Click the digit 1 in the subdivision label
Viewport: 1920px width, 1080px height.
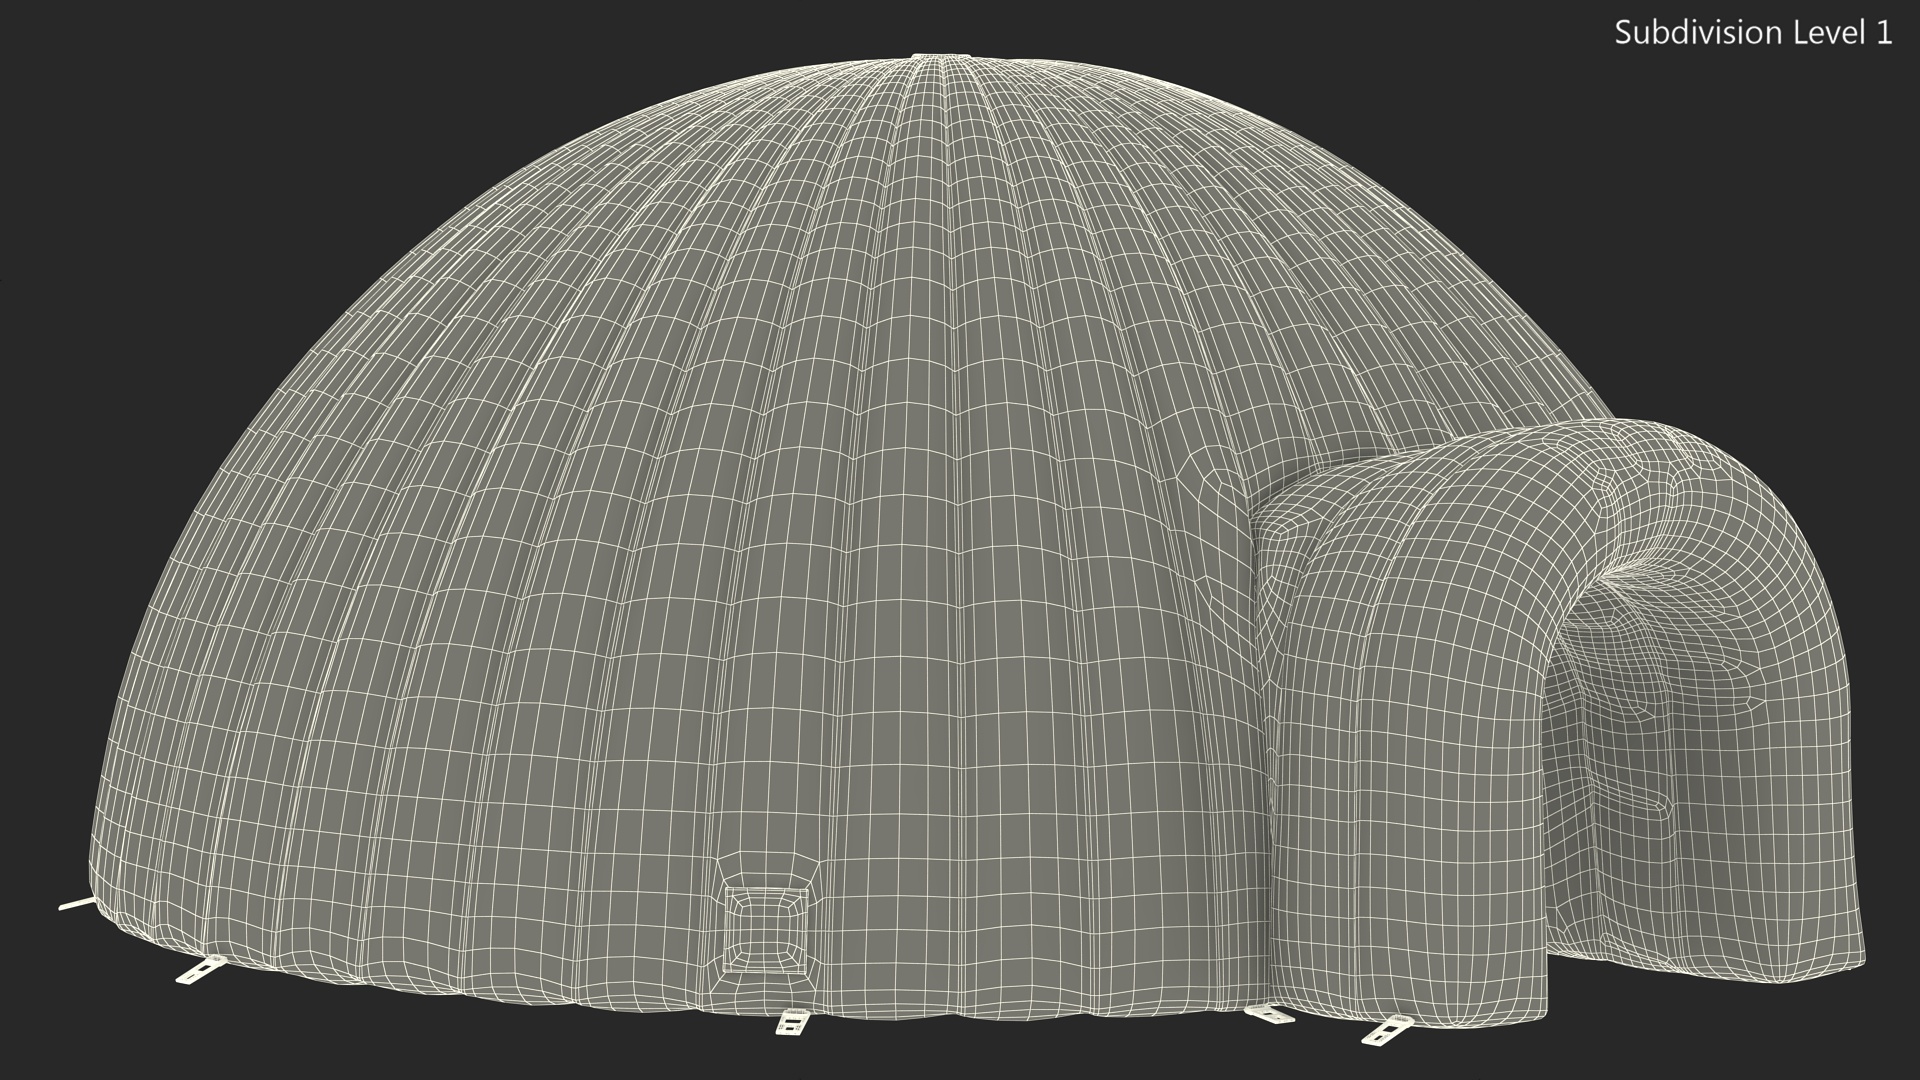pos(1884,33)
